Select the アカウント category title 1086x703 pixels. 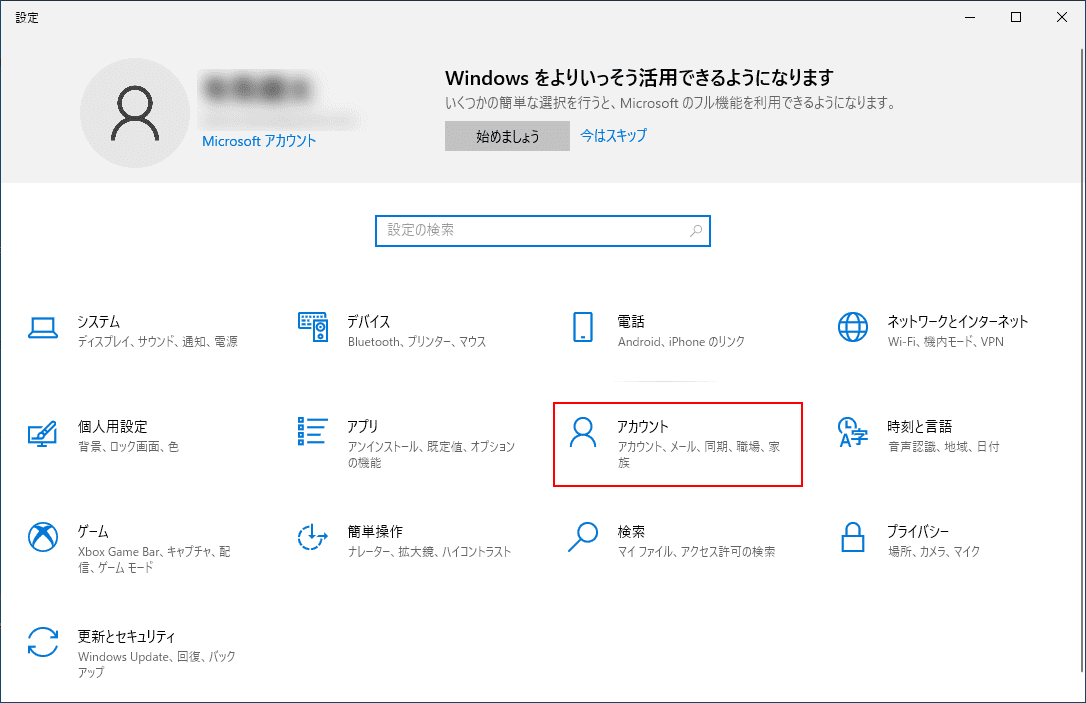point(643,427)
